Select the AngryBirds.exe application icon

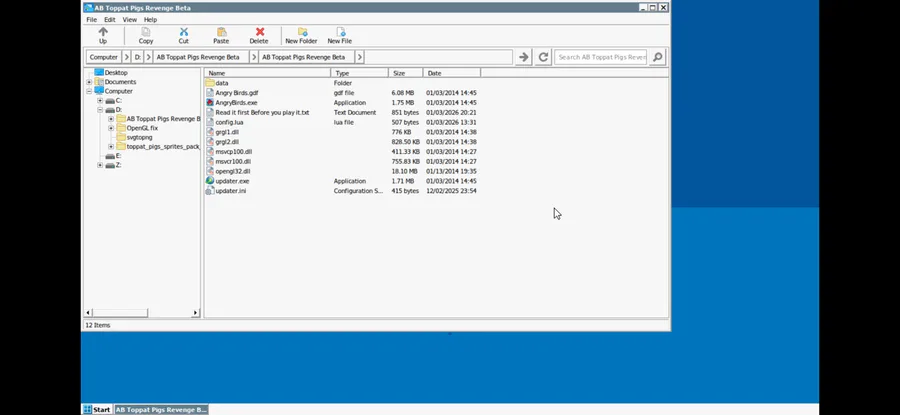point(210,103)
